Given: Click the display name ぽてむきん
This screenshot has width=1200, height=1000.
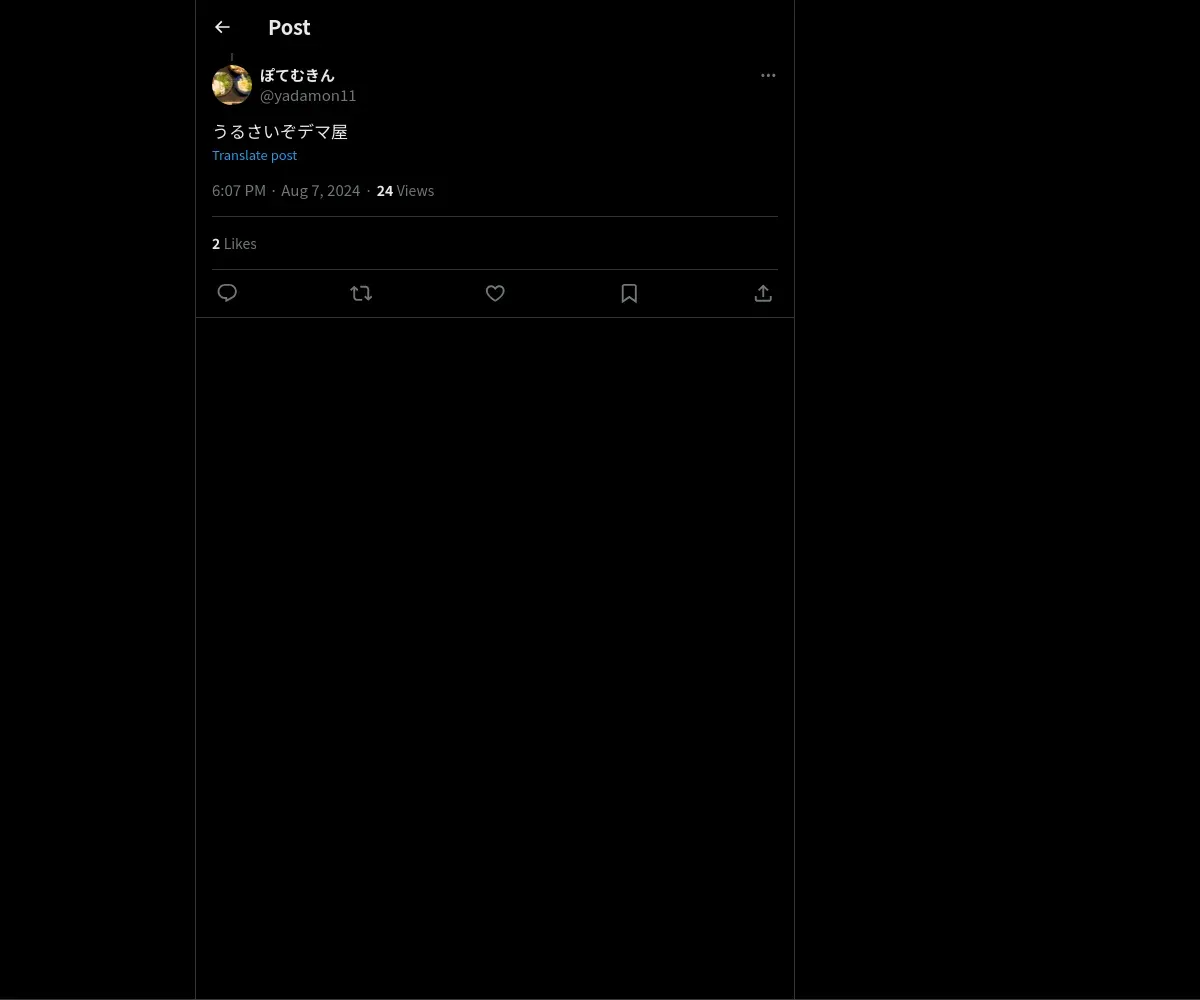Looking at the screenshot, I should 297,75.
